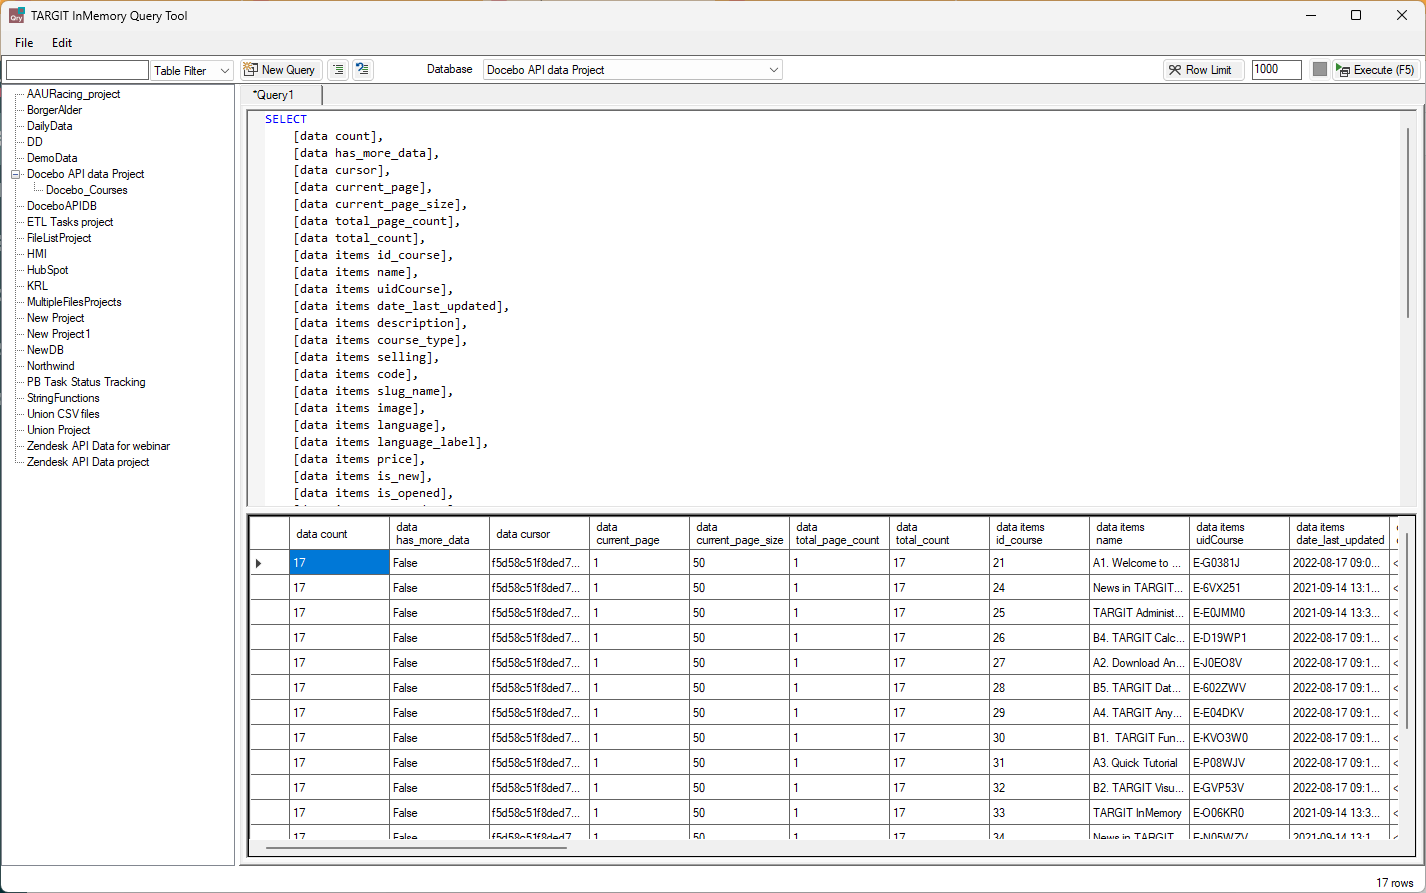This screenshot has width=1426, height=893.
Task: Select DemoData in the tree
Action: [x=52, y=158]
